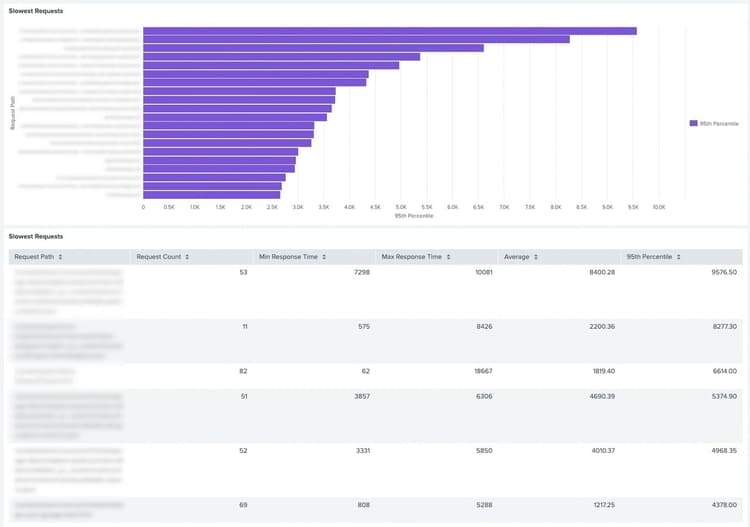Select average value 8400.28
The image size is (750, 527).
click(602, 272)
